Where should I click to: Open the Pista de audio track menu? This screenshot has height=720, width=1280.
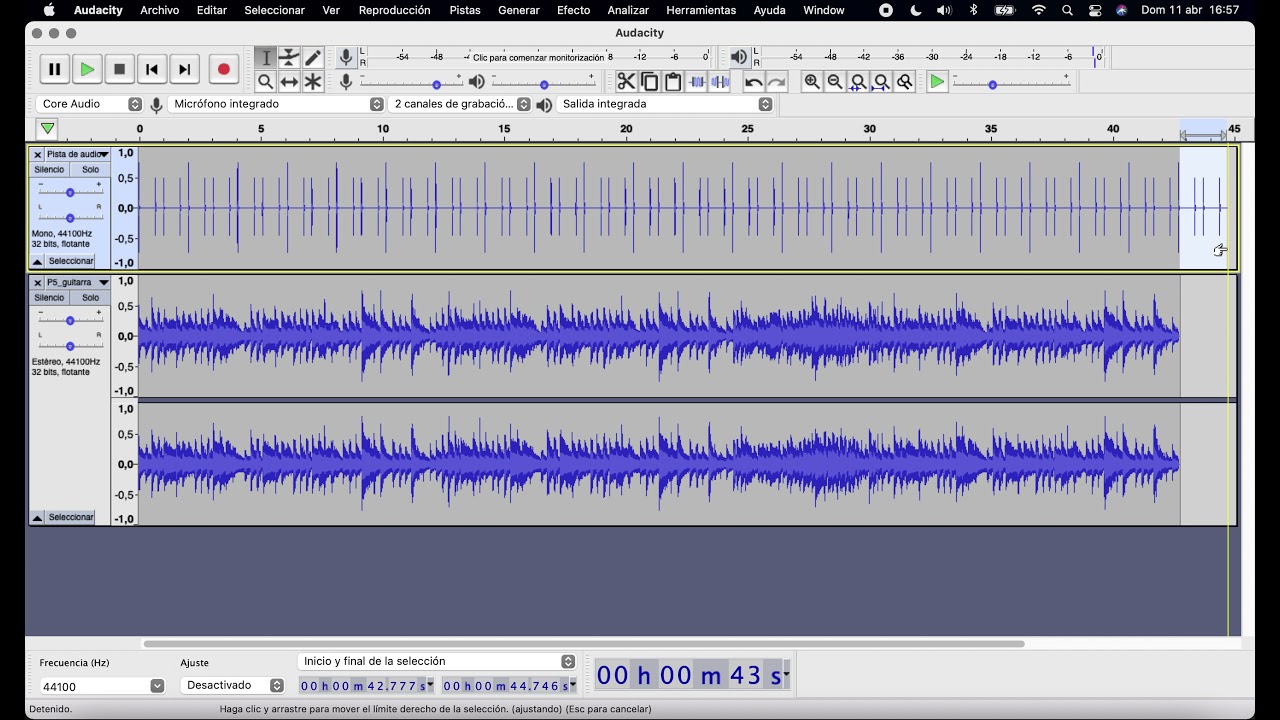click(x=78, y=154)
